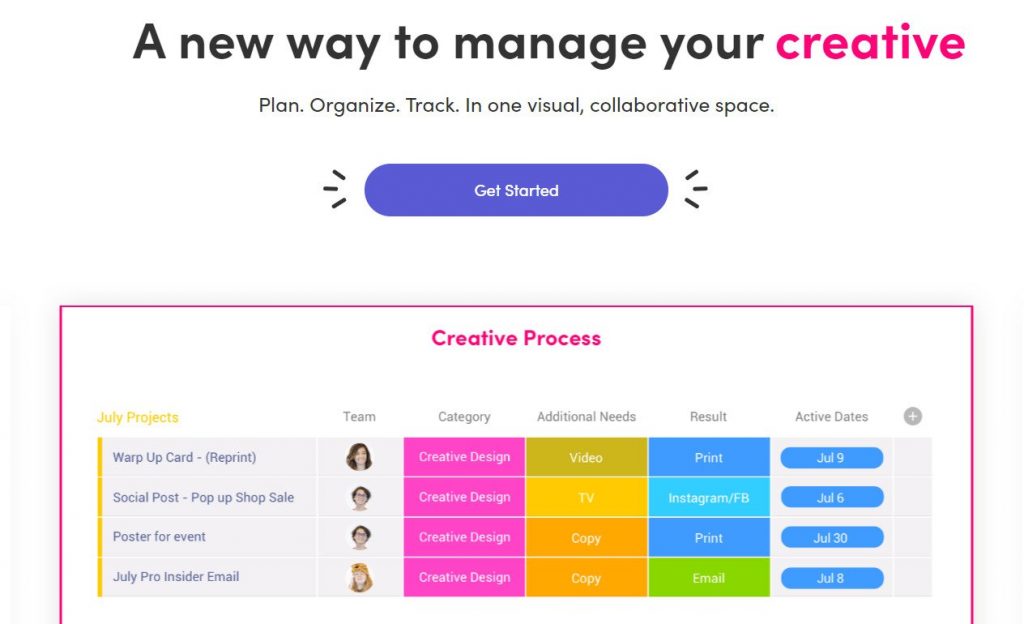
Task: Change the TV status on Social Post row
Action: pos(586,497)
